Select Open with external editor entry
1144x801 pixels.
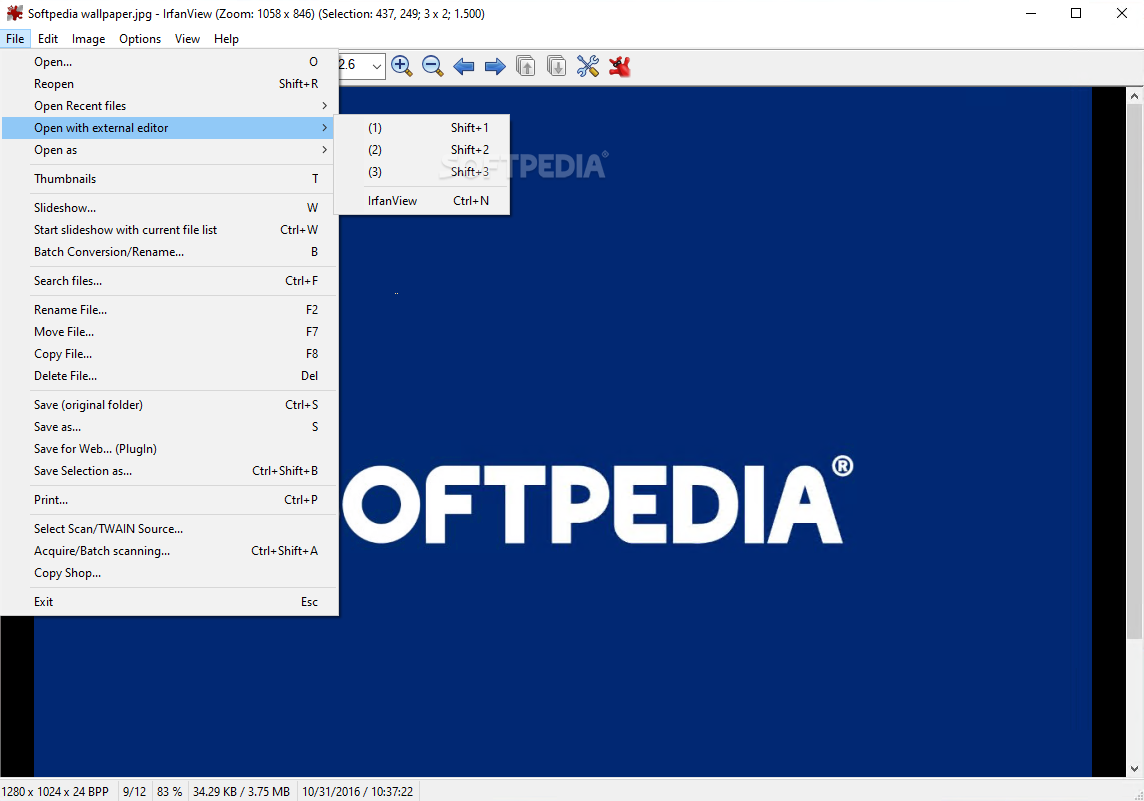click(x=169, y=128)
